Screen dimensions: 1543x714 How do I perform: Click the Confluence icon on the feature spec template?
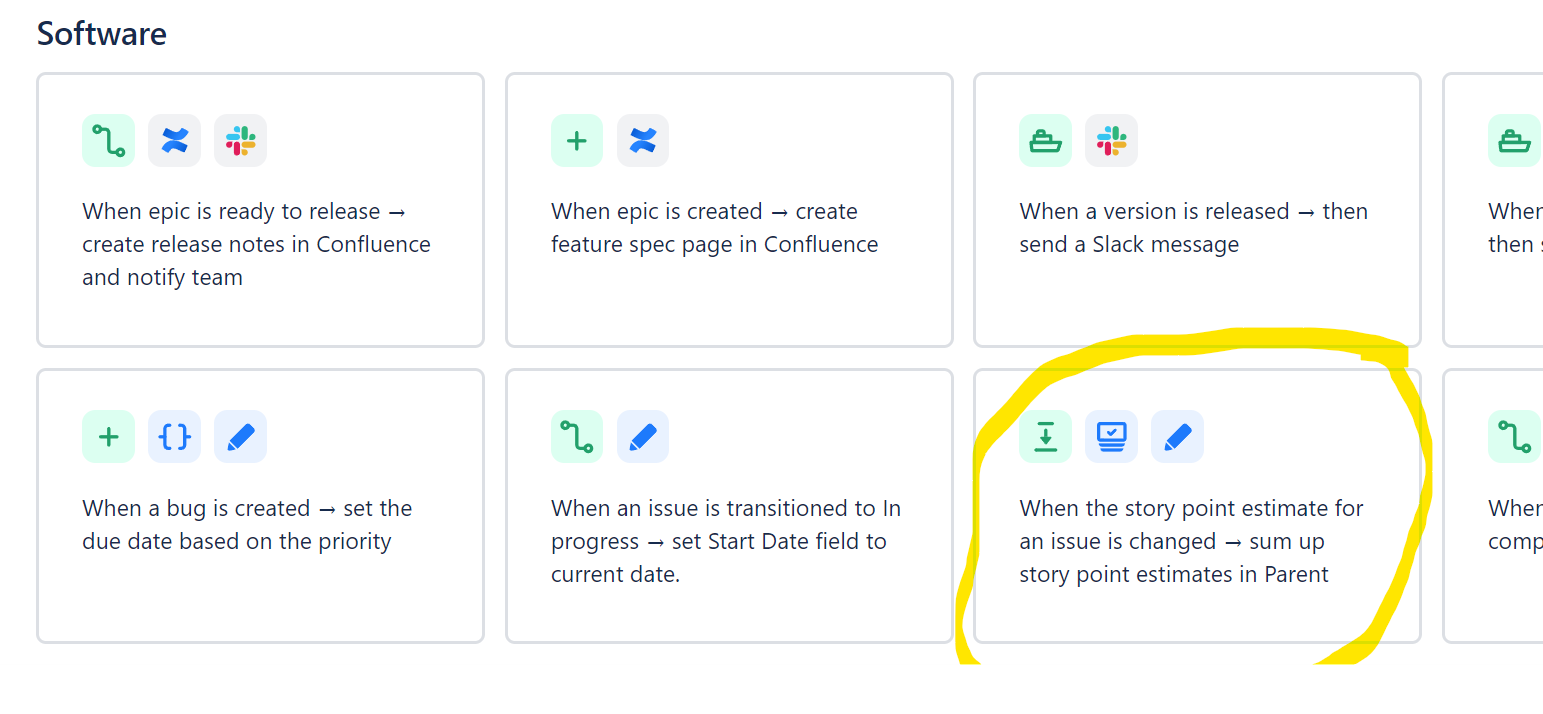pyautogui.click(x=643, y=140)
